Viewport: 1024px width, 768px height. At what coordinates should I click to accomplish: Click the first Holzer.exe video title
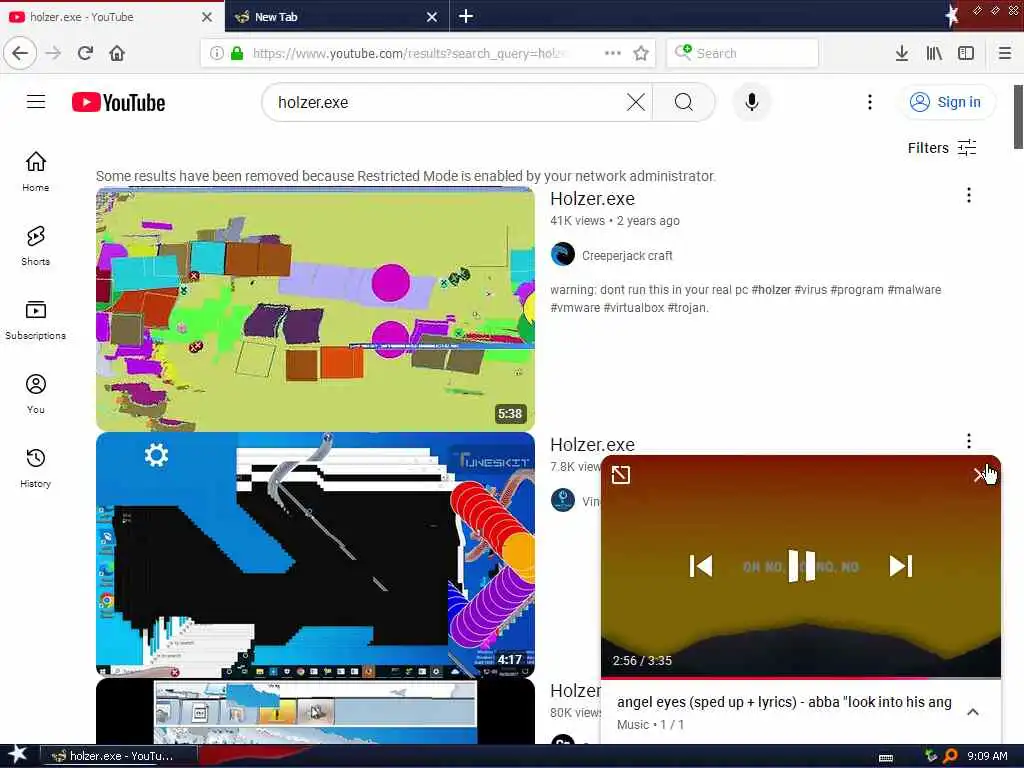[x=592, y=199]
